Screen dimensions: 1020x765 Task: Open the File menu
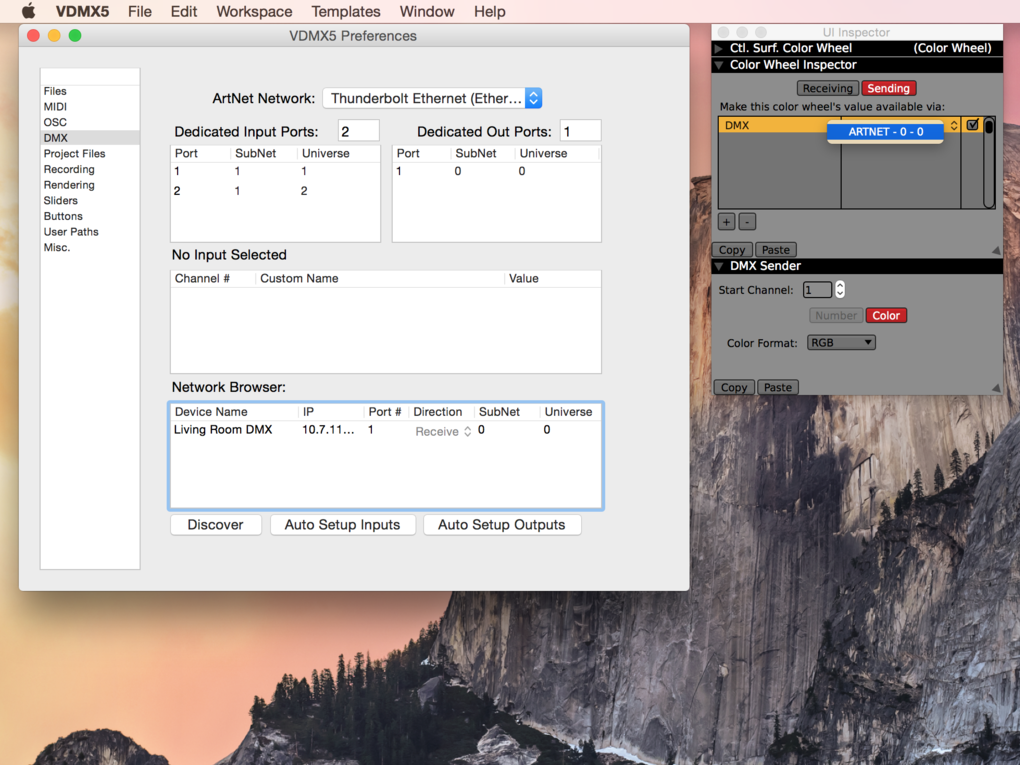pos(139,11)
